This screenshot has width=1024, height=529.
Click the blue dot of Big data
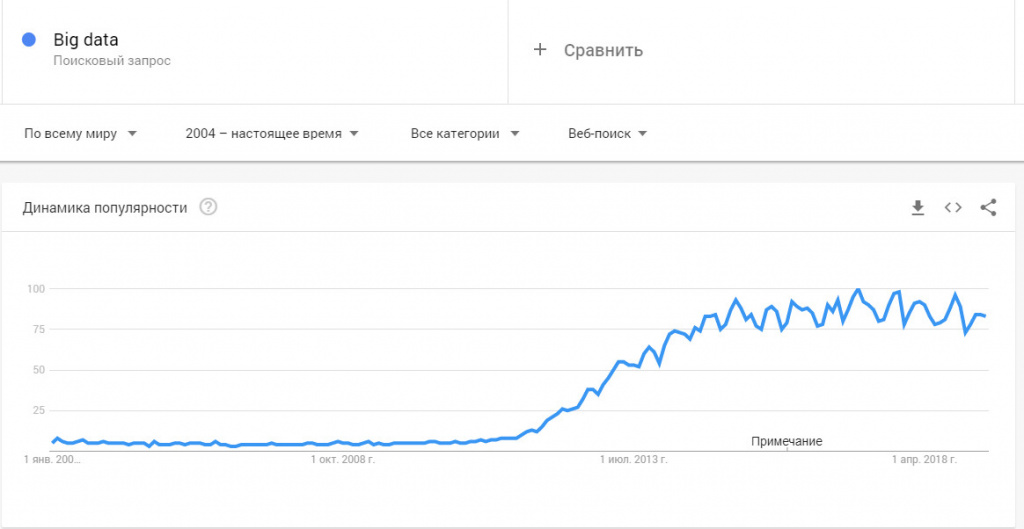click(29, 40)
